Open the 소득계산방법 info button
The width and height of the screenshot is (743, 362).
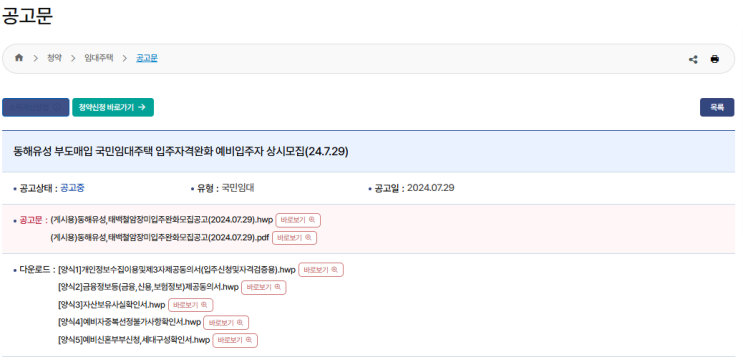(x=36, y=108)
